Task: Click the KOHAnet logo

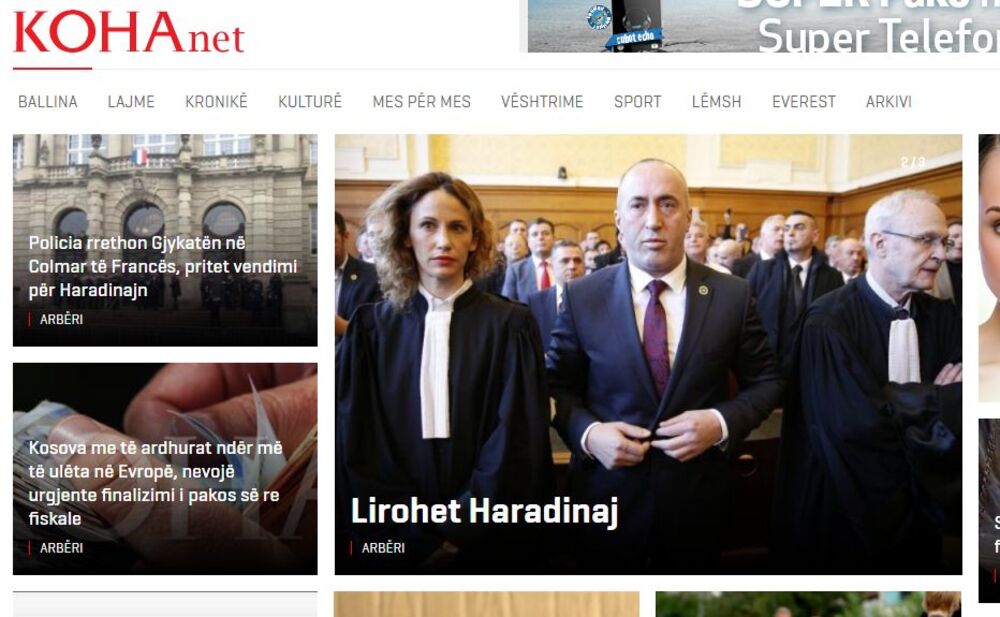Action: pyautogui.click(x=129, y=33)
